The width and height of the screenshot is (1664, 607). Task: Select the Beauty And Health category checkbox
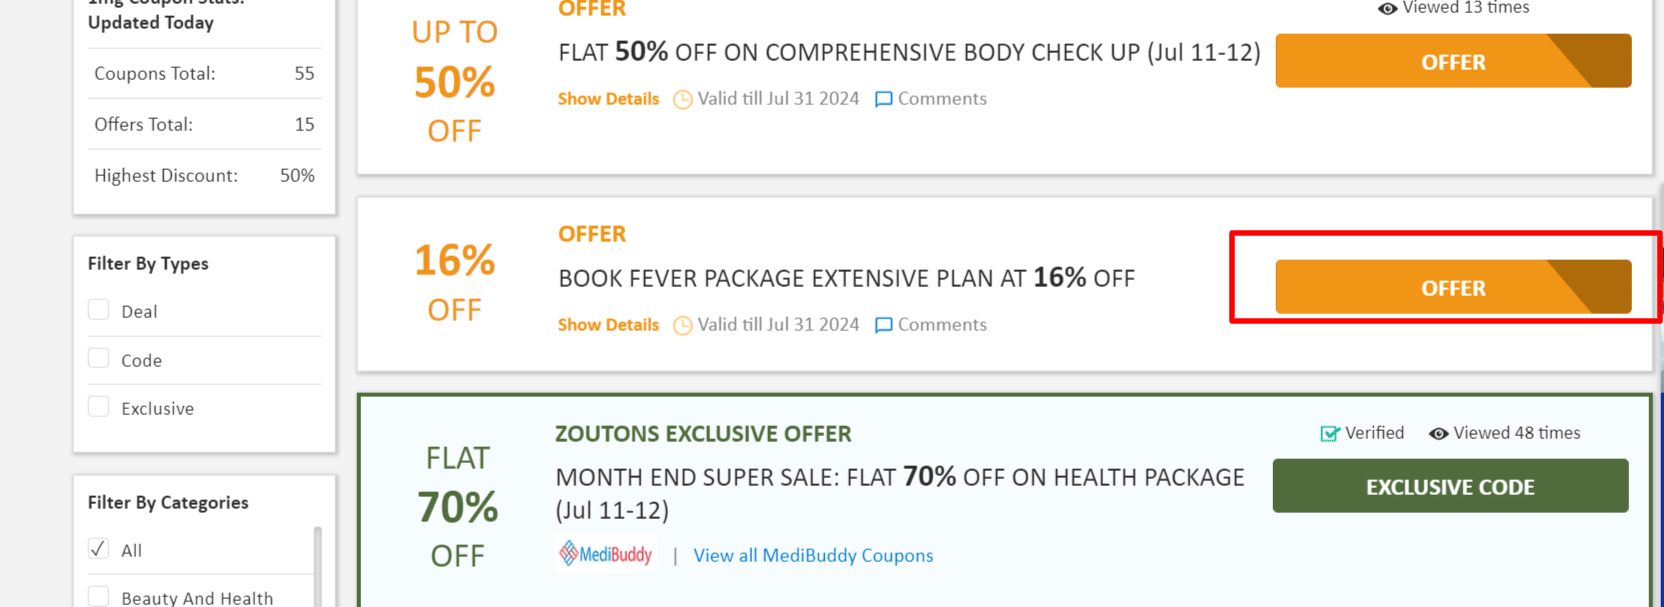98,596
